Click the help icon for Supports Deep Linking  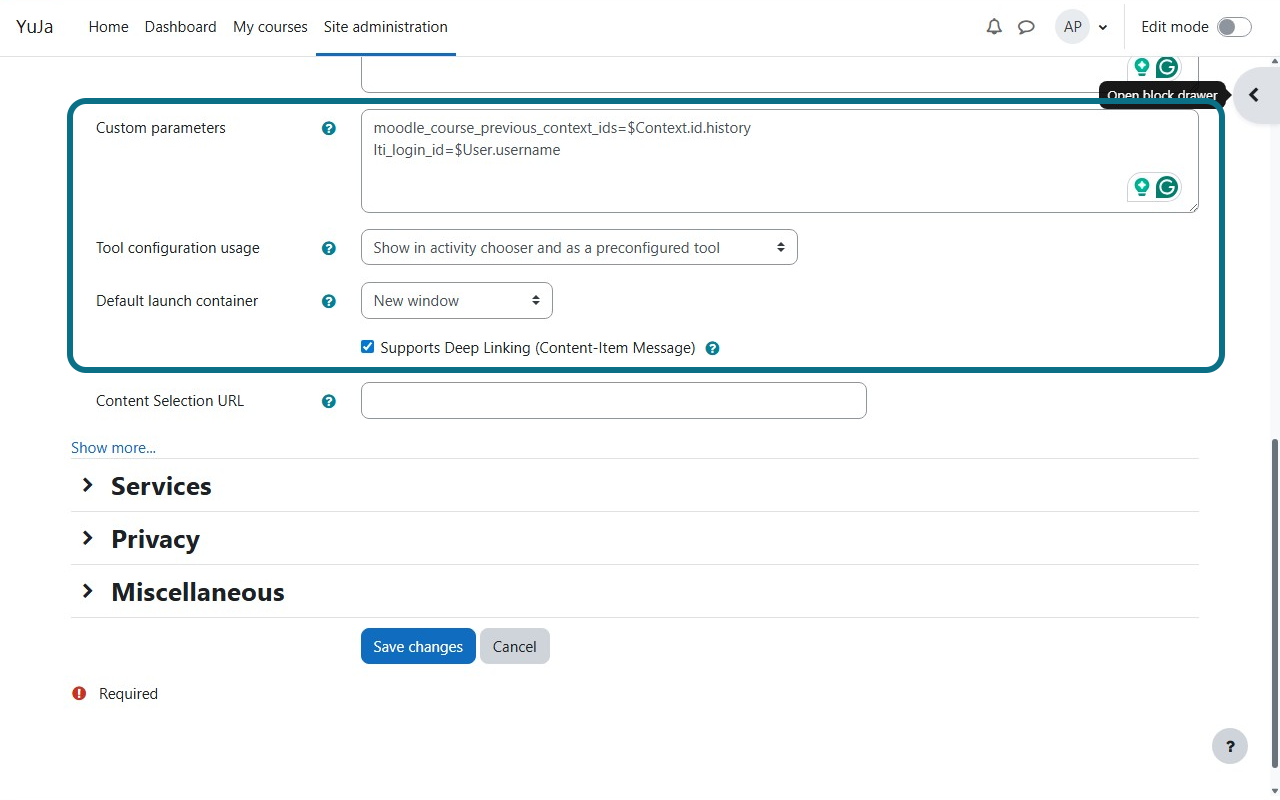[x=712, y=349]
